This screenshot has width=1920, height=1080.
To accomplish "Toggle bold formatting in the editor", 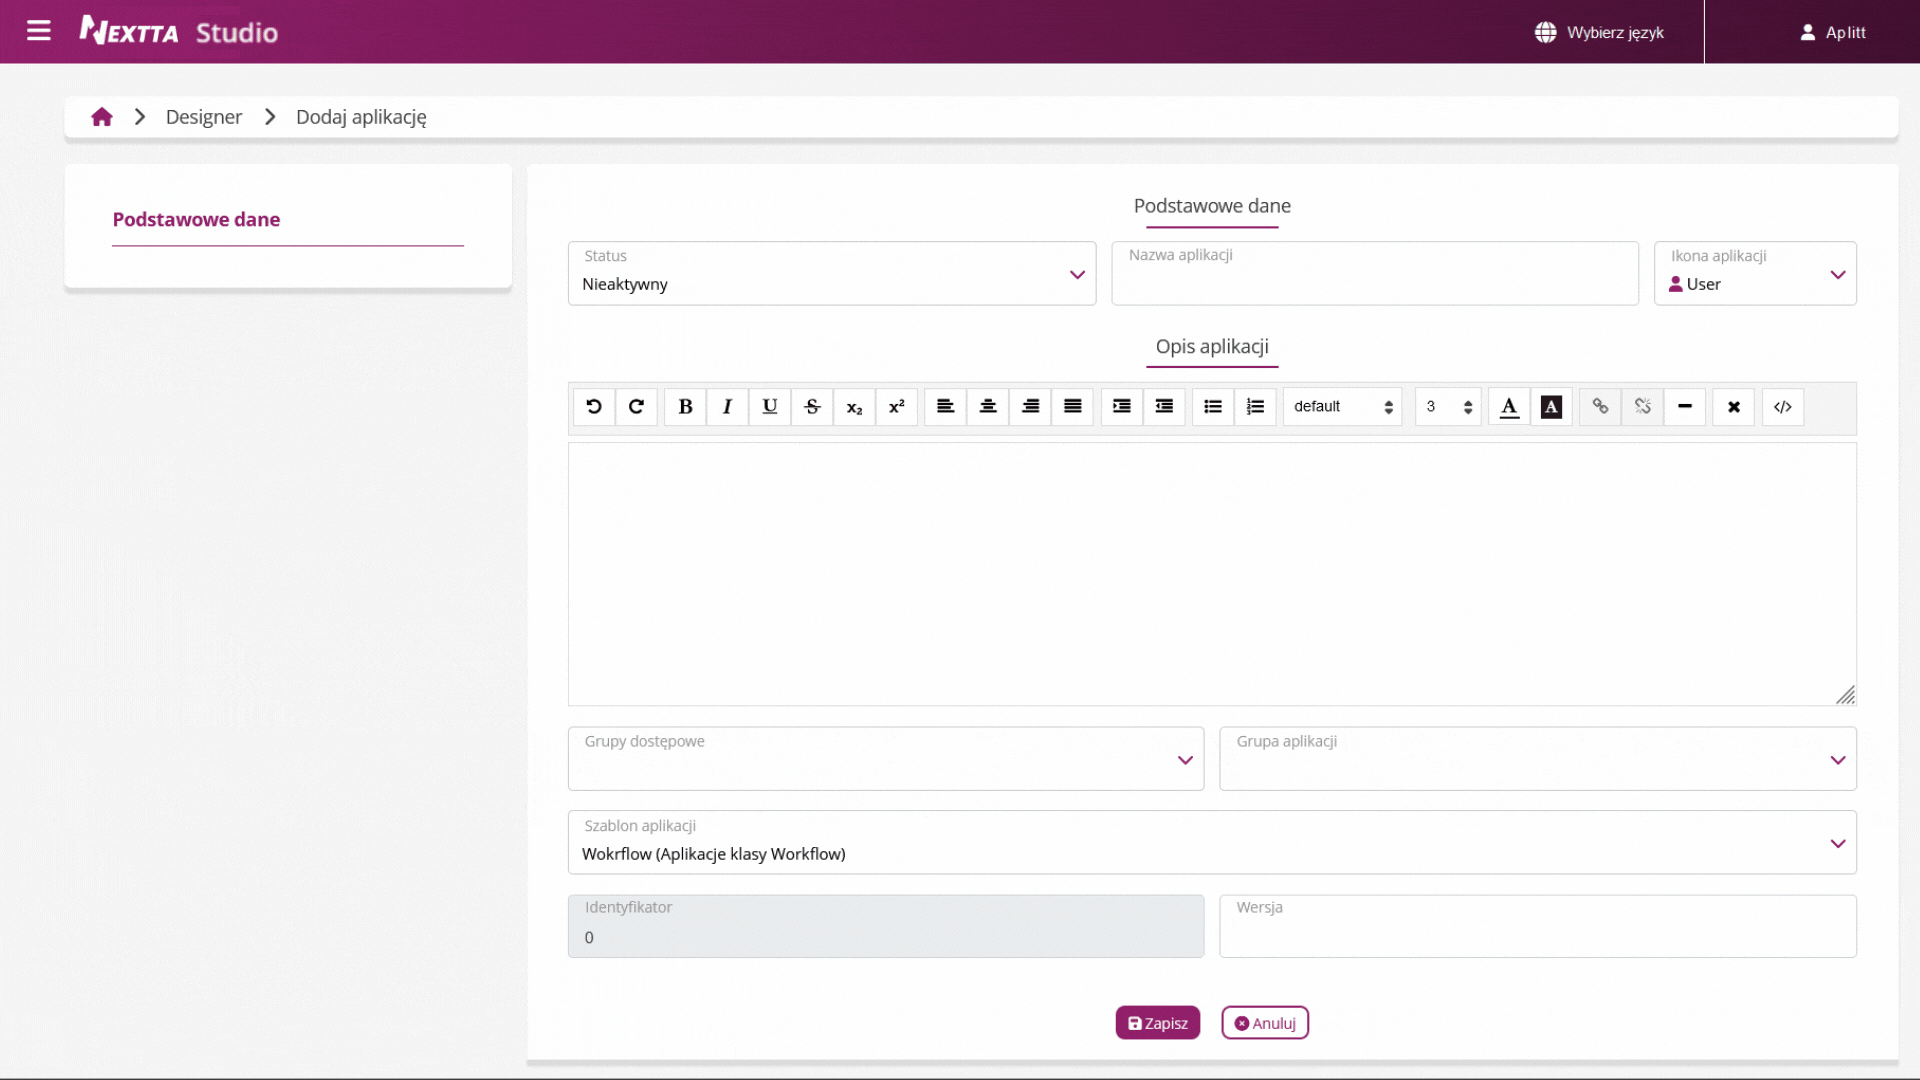I will pyautogui.click(x=685, y=407).
